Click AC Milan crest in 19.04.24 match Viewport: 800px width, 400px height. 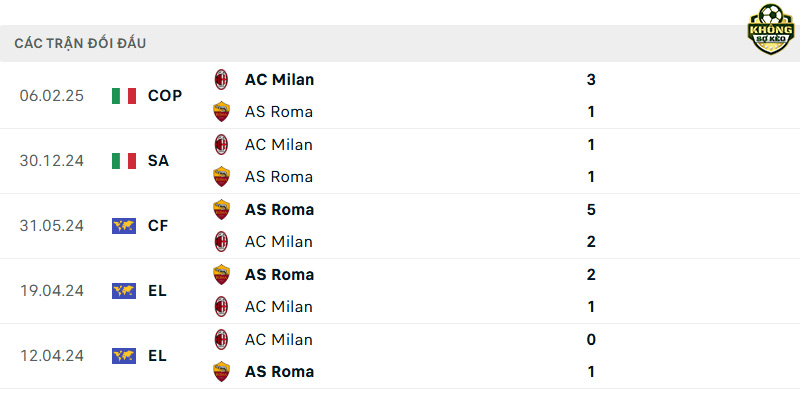[221, 307]
